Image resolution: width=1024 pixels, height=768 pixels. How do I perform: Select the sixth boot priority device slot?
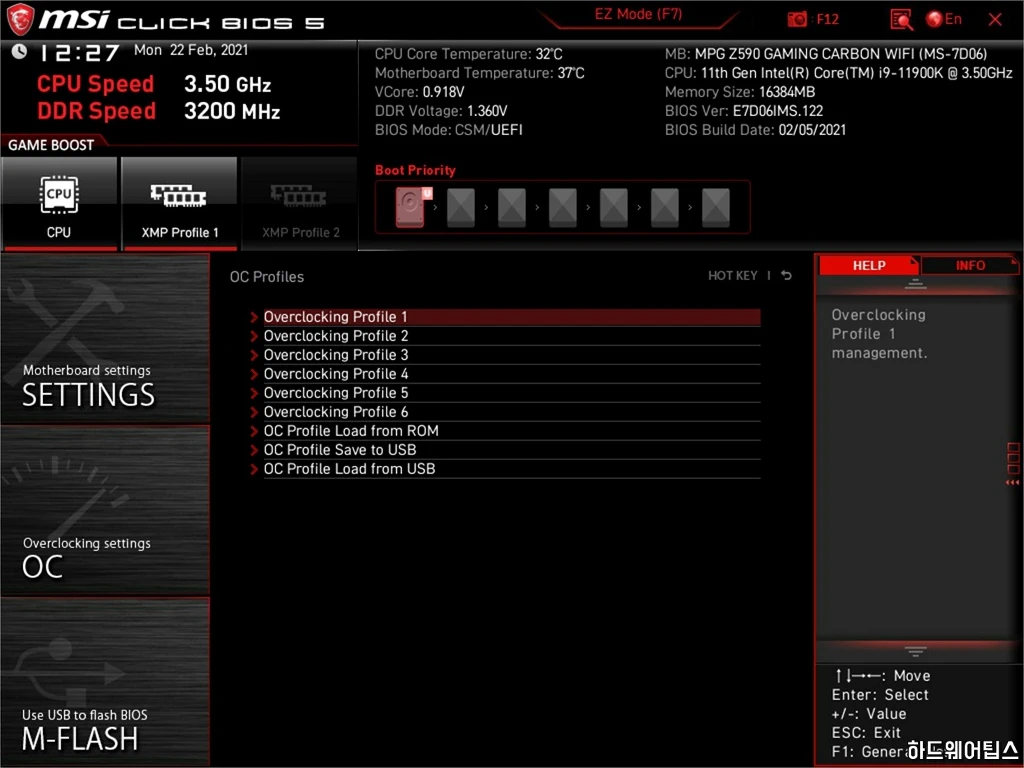coord(665,208)
